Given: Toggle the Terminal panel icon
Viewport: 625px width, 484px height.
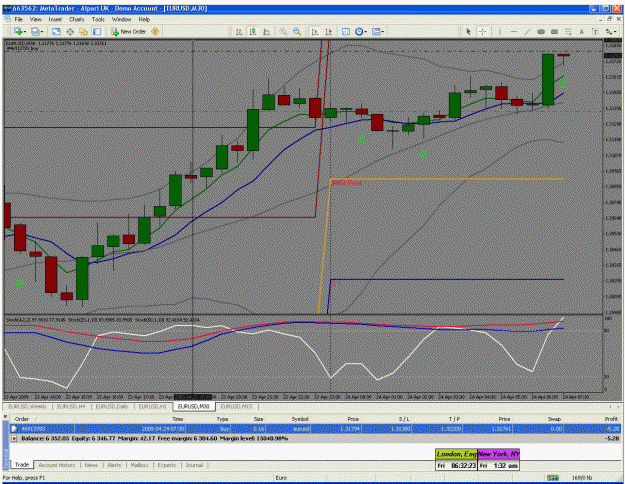Looking at the screenshot, I should (97, 31).
